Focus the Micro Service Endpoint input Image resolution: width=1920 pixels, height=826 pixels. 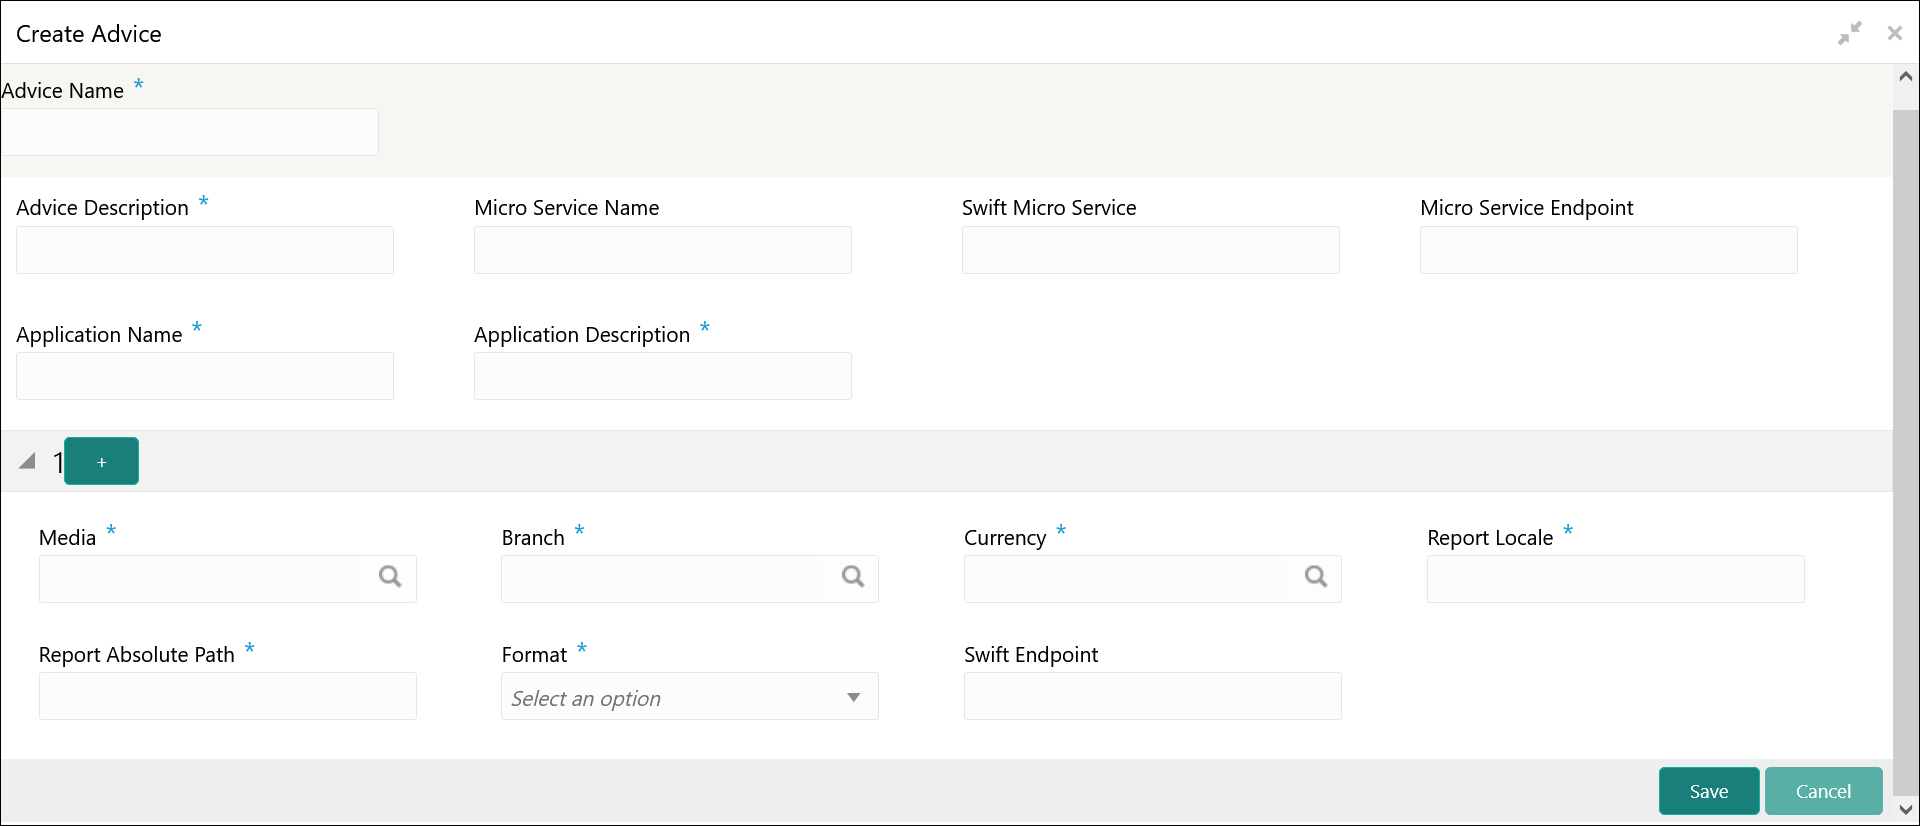point(1608,250)
